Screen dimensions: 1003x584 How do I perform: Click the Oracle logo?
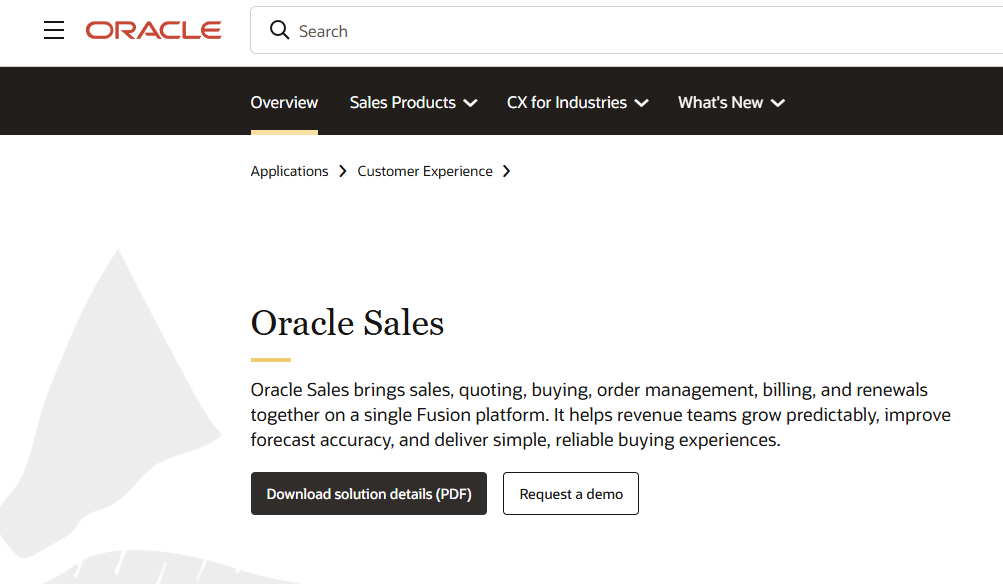point(154,30)
